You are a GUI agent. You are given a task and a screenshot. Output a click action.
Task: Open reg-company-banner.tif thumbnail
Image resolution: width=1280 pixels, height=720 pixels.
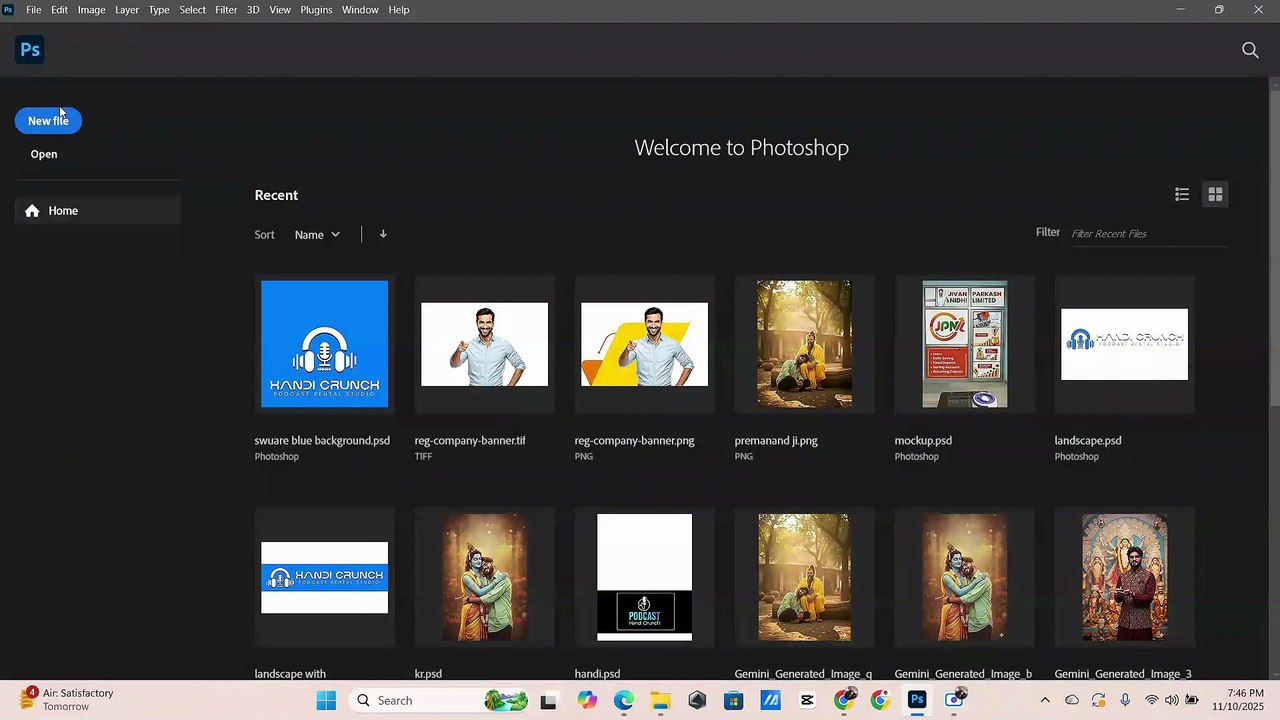click(485, 344)
